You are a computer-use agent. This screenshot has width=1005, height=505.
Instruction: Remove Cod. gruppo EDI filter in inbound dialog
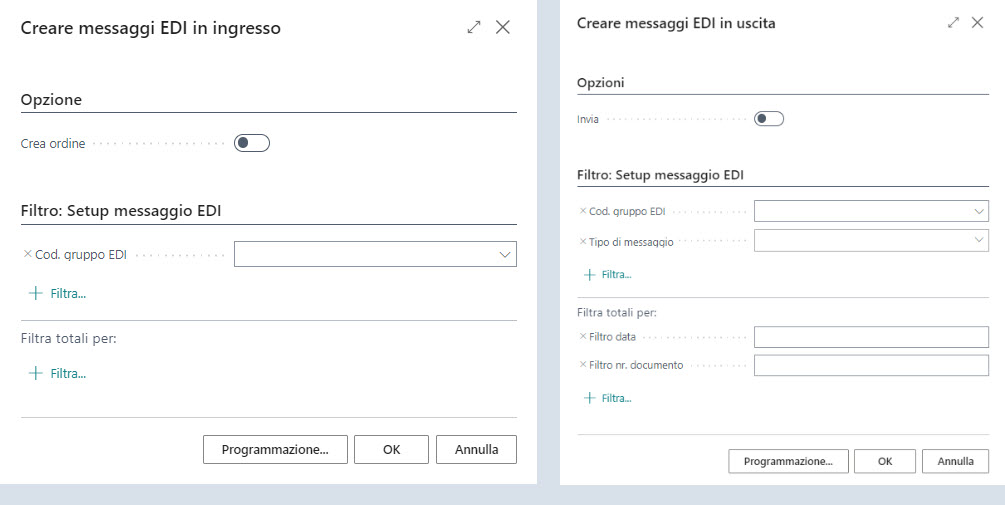(x=27, y=254)
